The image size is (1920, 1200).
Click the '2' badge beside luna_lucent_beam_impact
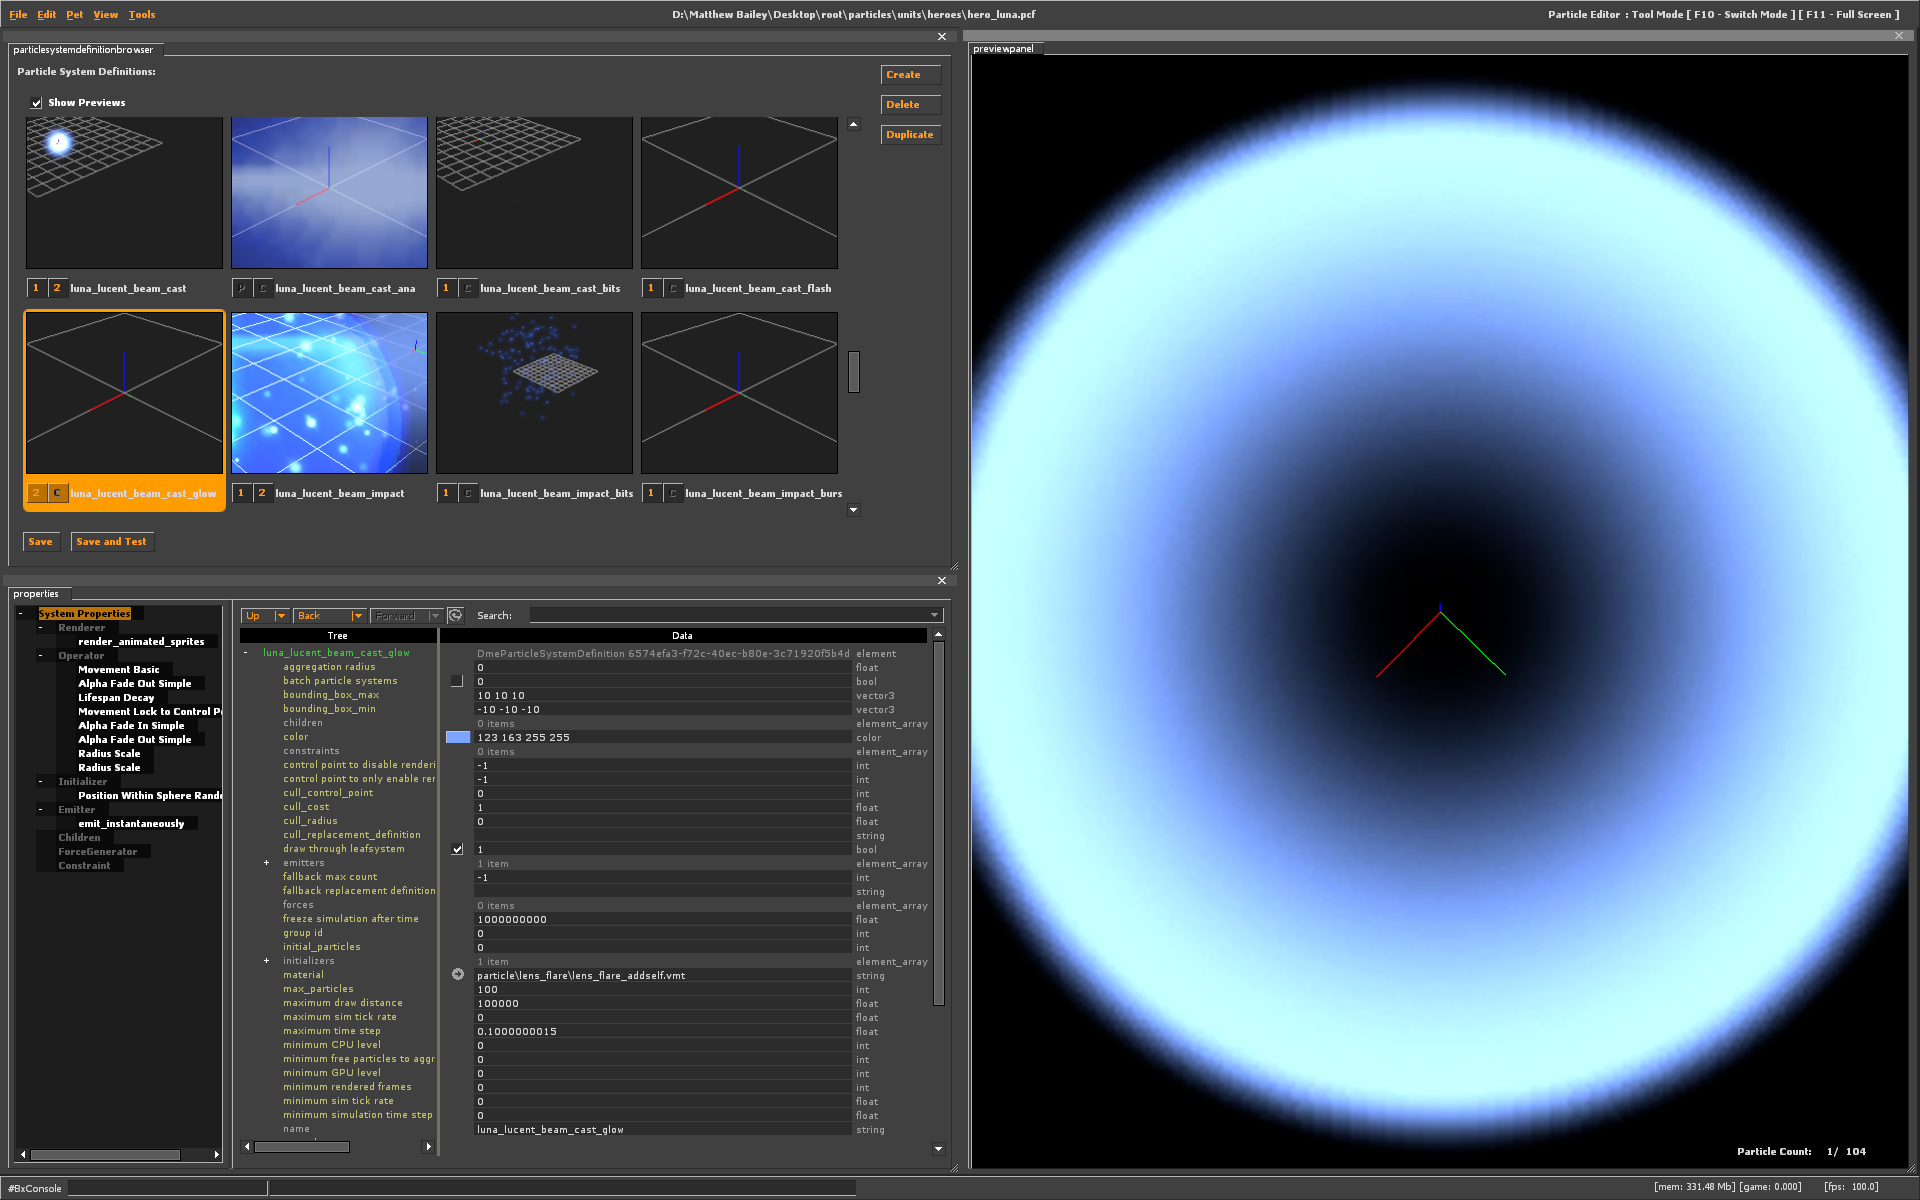262,493
